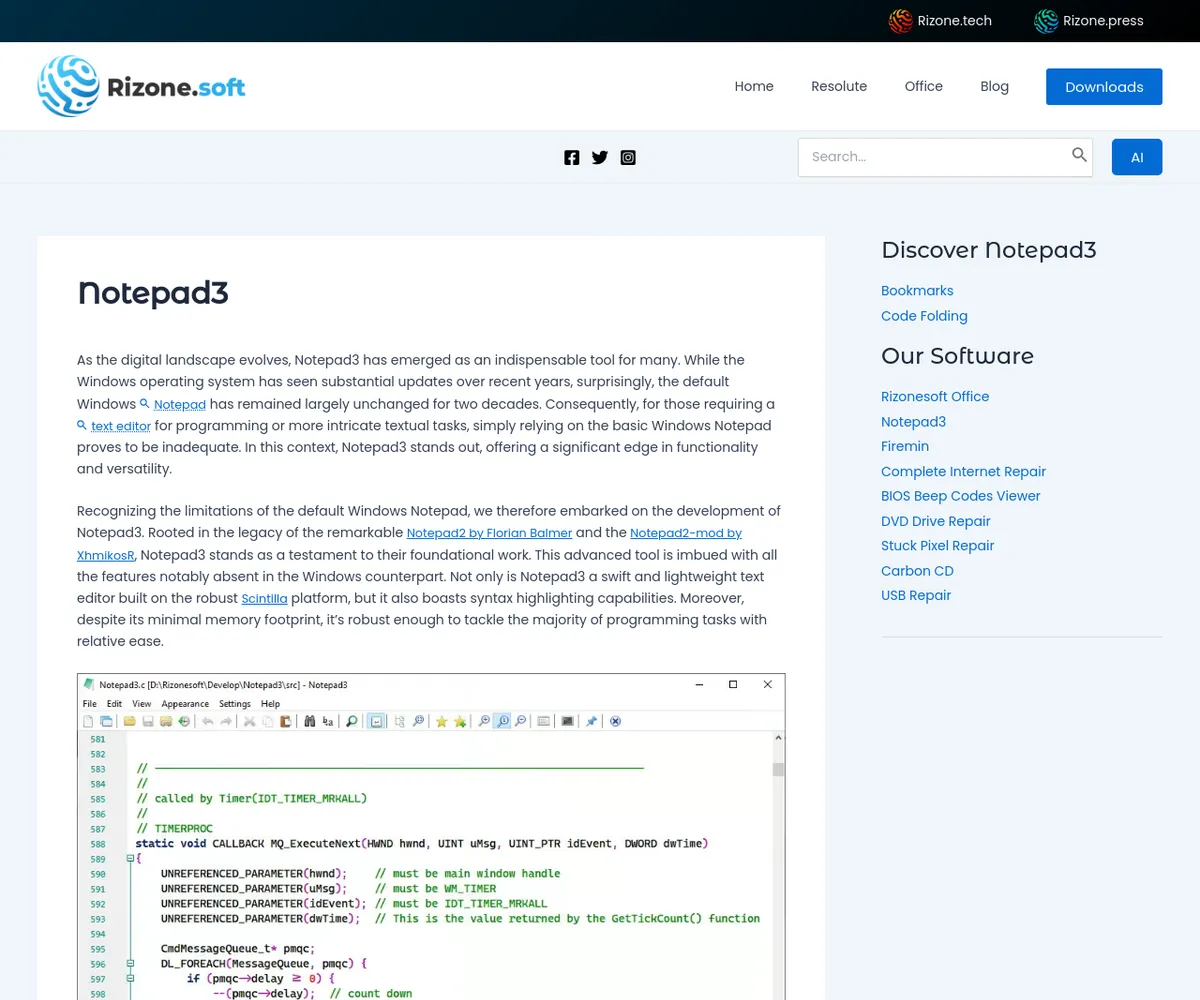1200x1000 pixels.
Task: Open the Instagram social icon
Action: click(x=628, y=157)
